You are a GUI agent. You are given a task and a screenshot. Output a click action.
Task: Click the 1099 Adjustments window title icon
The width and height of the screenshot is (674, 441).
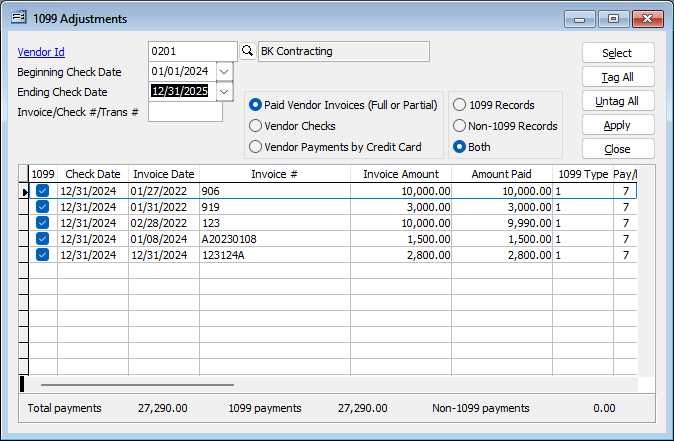pyautogui.click(x=18, y=18)
